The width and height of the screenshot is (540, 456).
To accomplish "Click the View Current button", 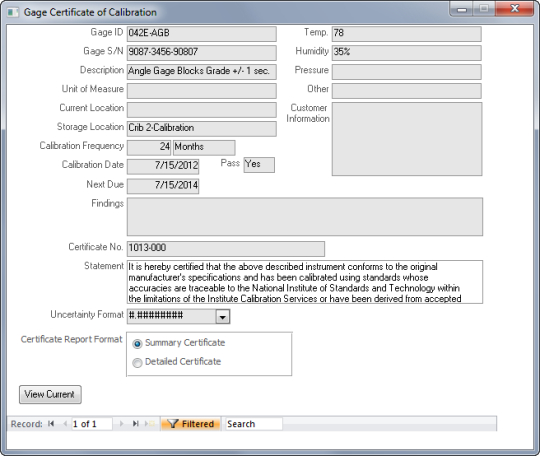I will [x=50, y=394].
